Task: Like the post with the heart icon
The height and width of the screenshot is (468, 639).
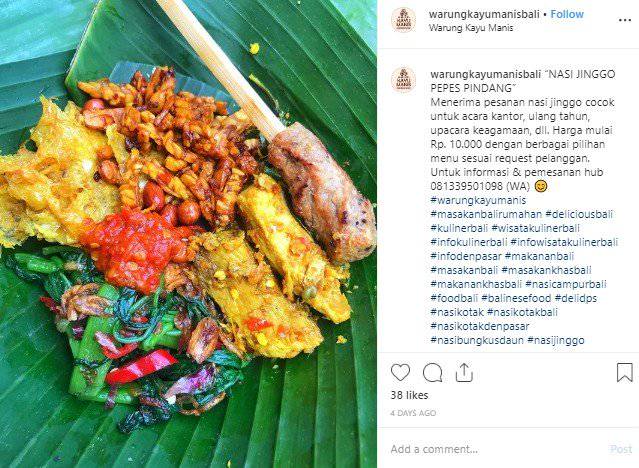Action: point(400,373)
